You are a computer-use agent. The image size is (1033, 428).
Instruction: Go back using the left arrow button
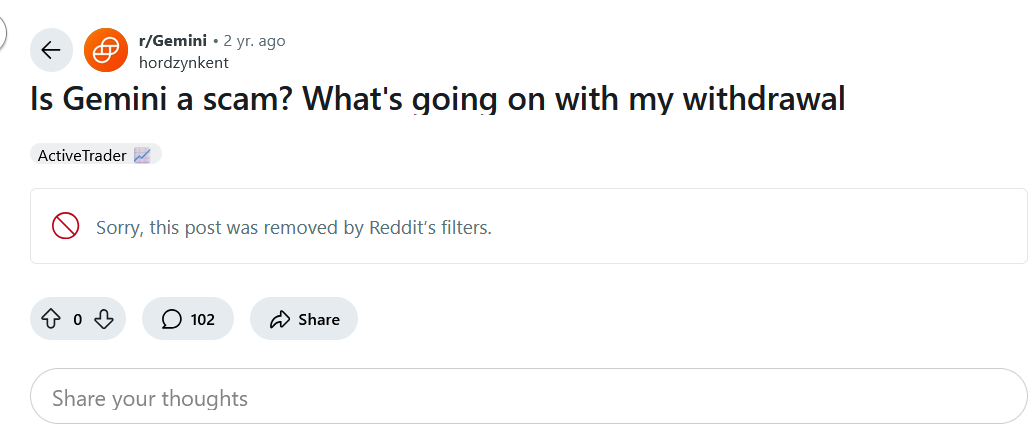(x=51, y=50)
